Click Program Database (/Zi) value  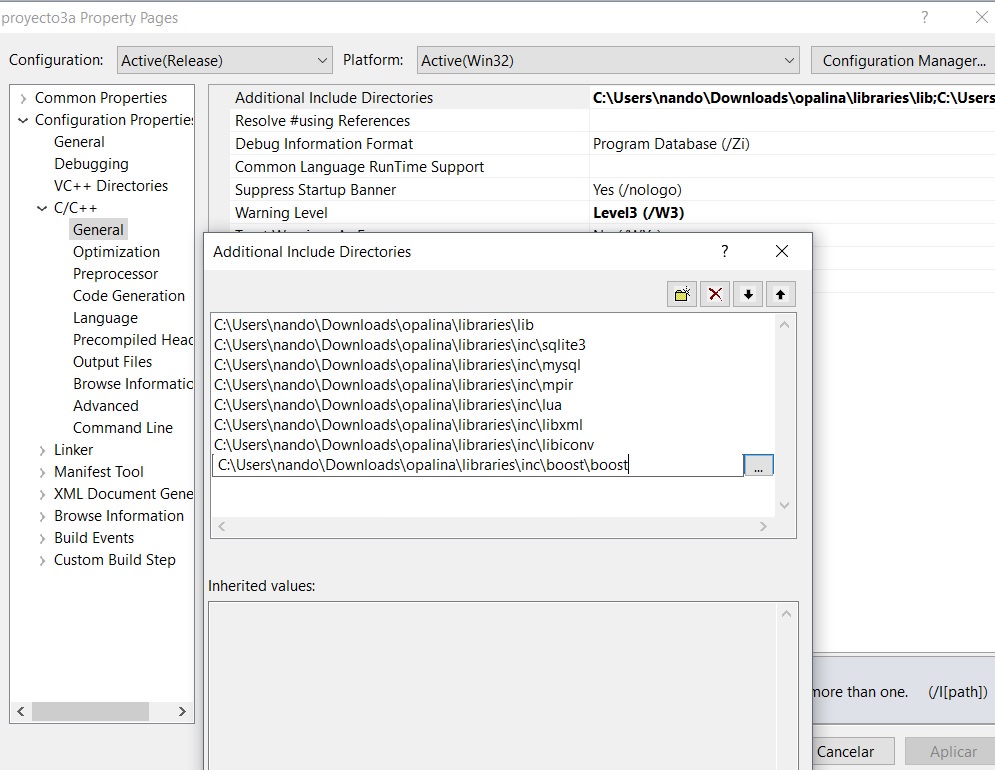pyautogui.click(x=671, y=144)
